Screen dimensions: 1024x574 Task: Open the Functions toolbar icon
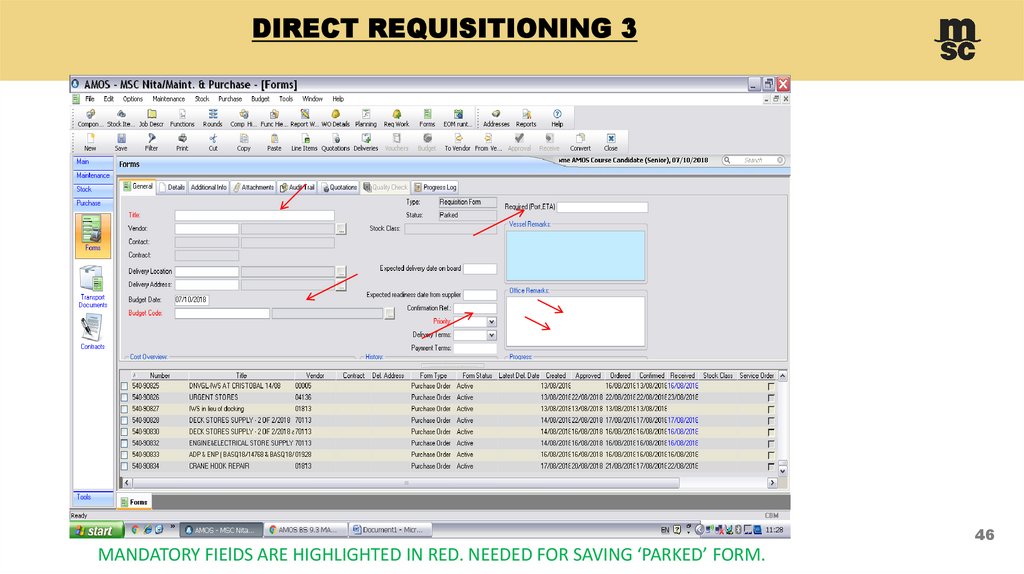[182, 118]
